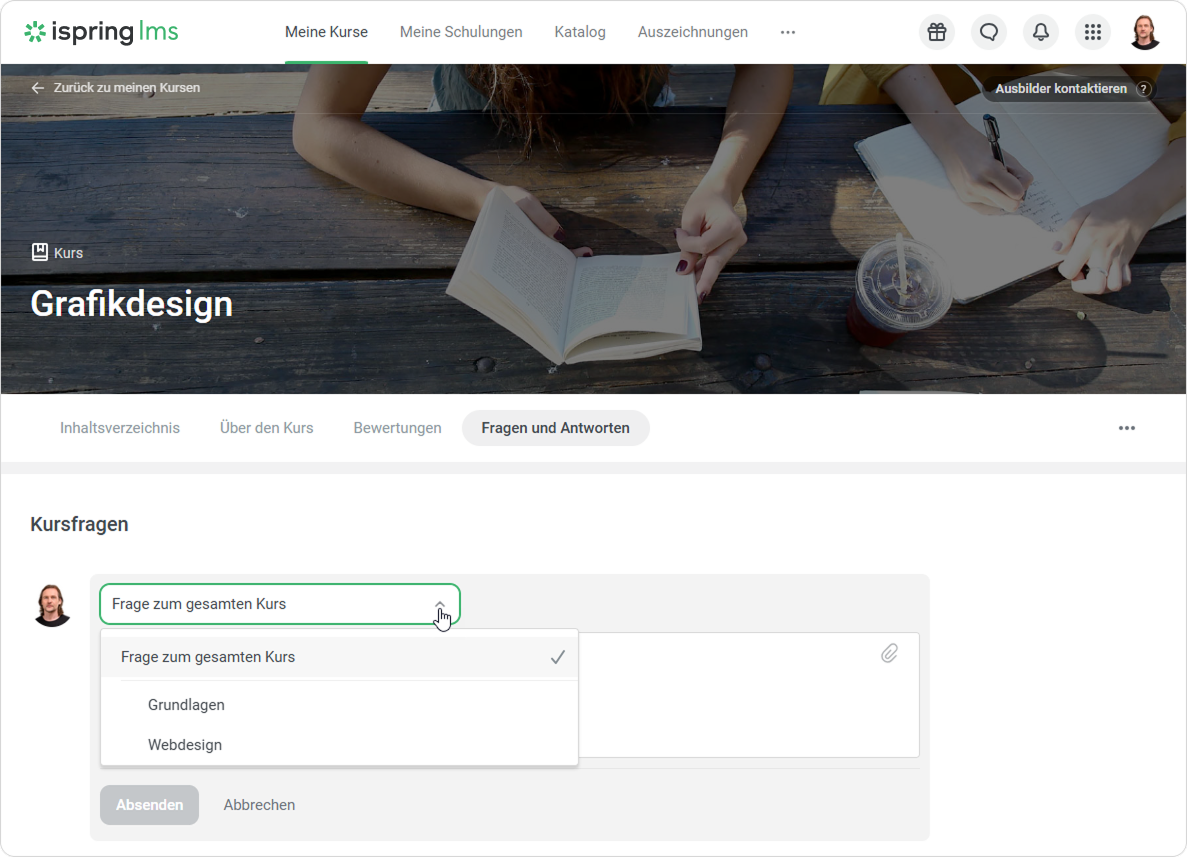Open the Bewertungen tab
The image size is (1187, 857).
point(397,428)
